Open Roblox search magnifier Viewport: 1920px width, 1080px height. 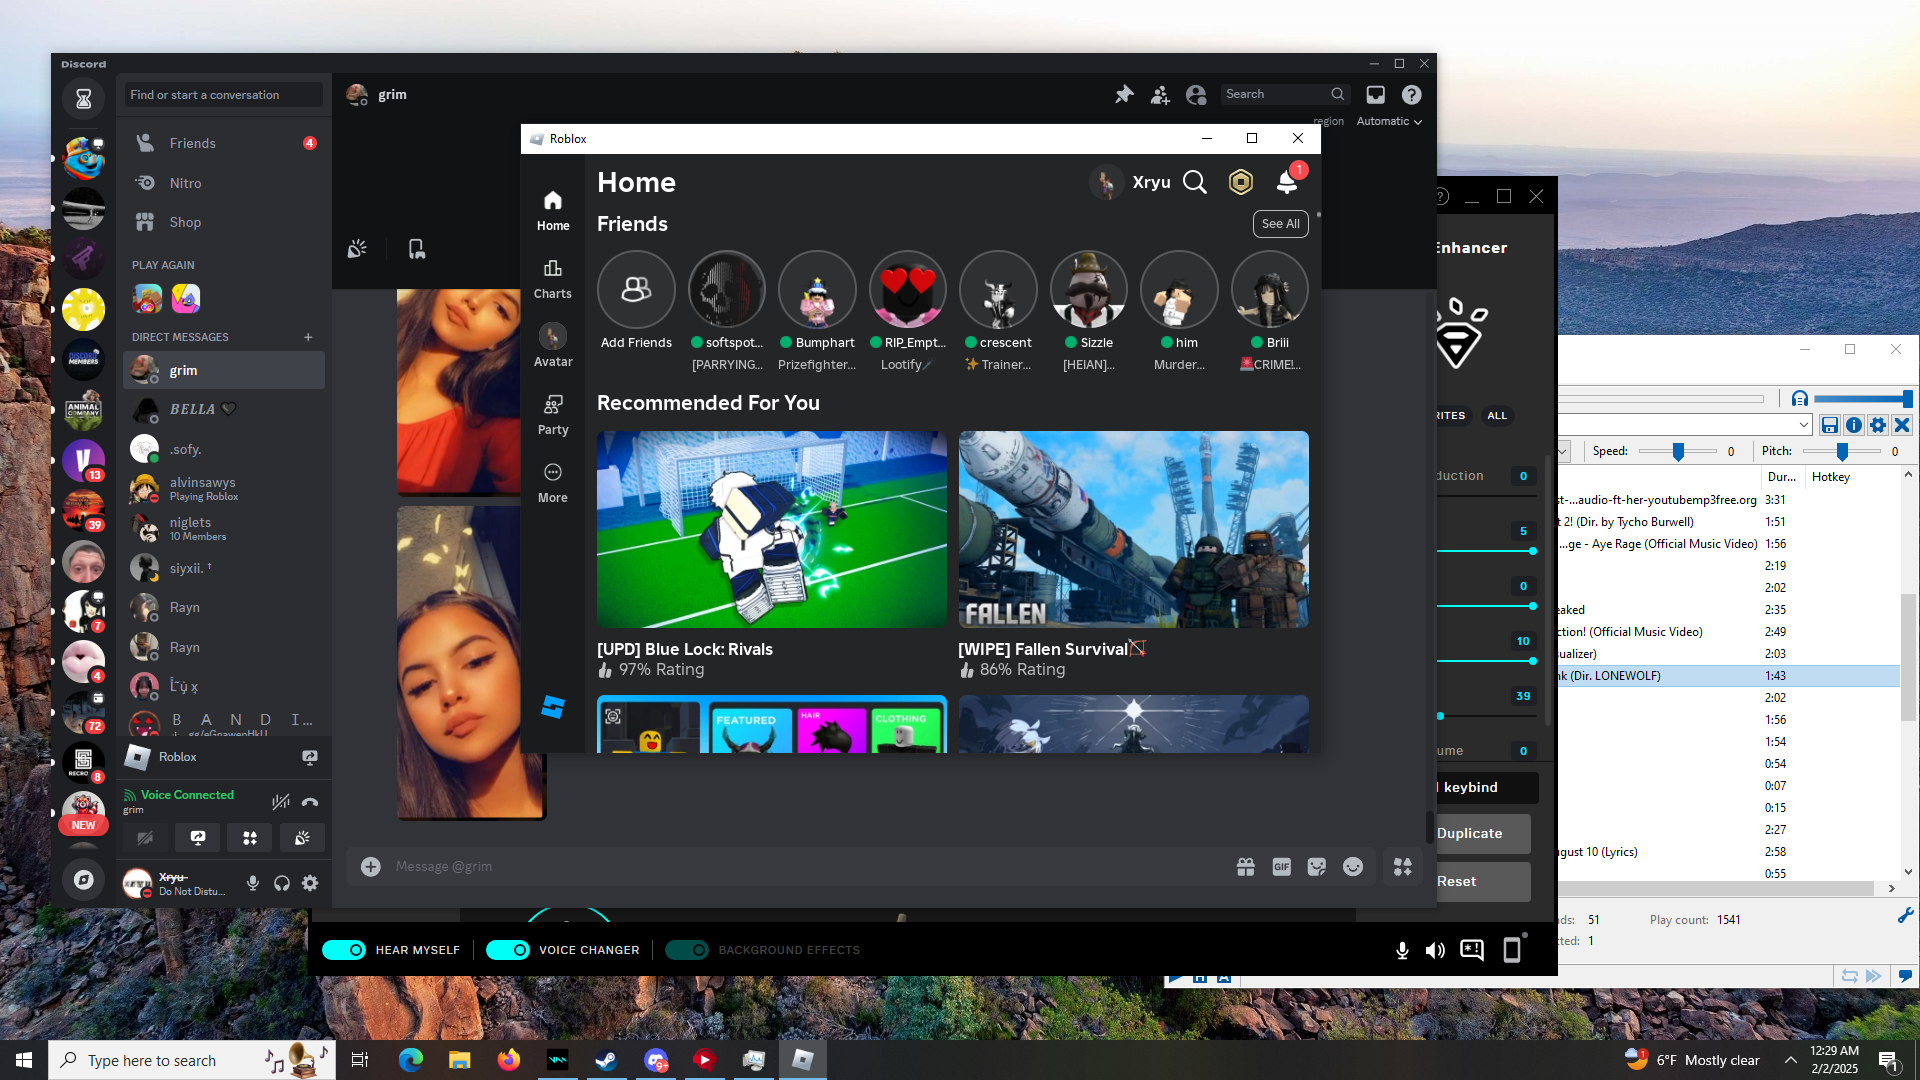pyautogui.click(x=1194, y=182)
